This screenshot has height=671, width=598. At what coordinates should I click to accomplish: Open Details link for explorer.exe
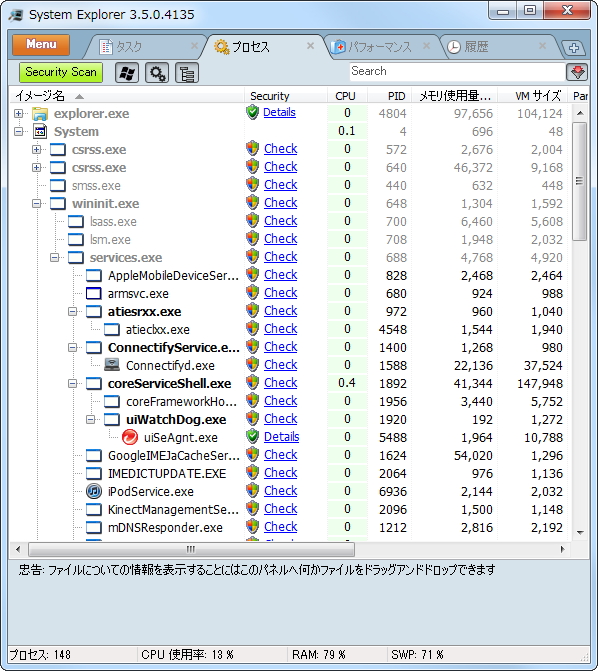pyautogui.click(x=279, y=112)
